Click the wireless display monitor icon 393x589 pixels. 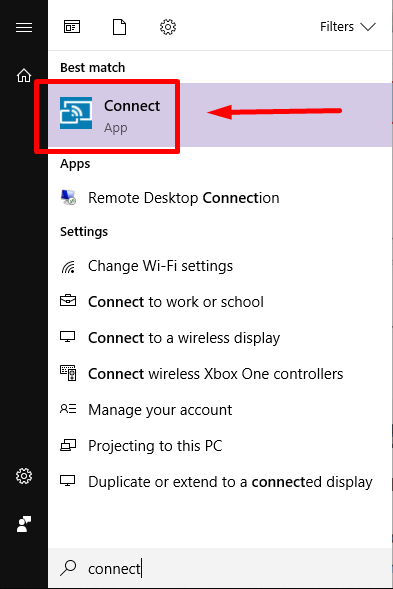(68, 337)
